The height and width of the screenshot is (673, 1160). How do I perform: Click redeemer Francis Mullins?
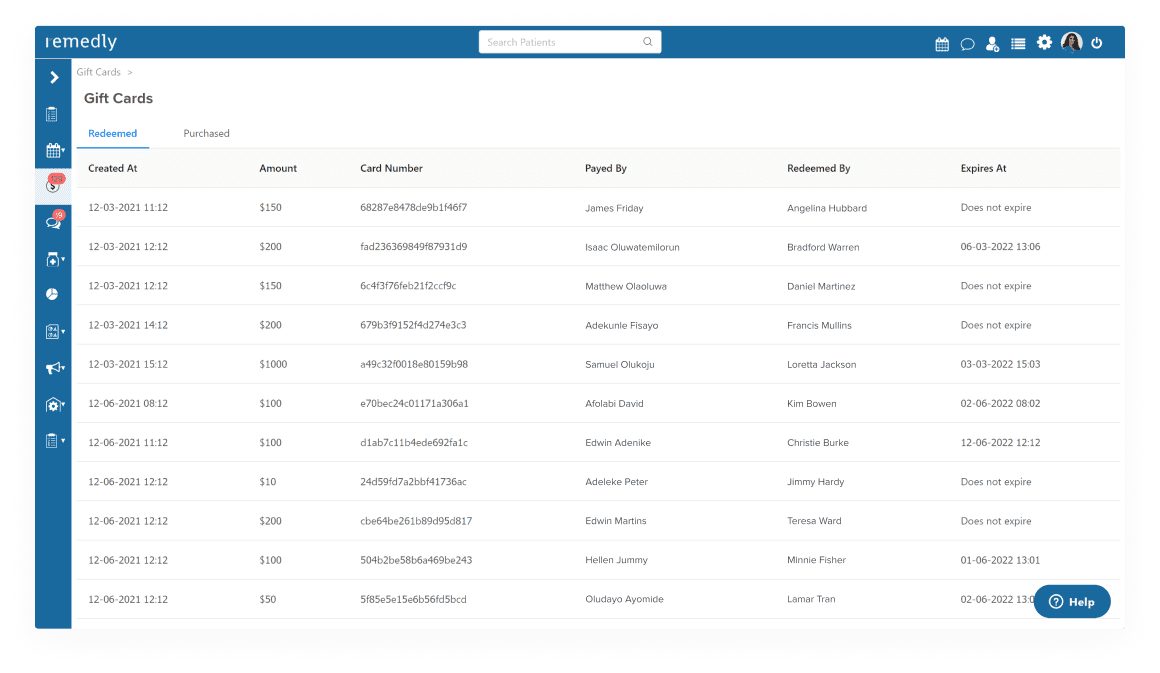coord(820,325)
